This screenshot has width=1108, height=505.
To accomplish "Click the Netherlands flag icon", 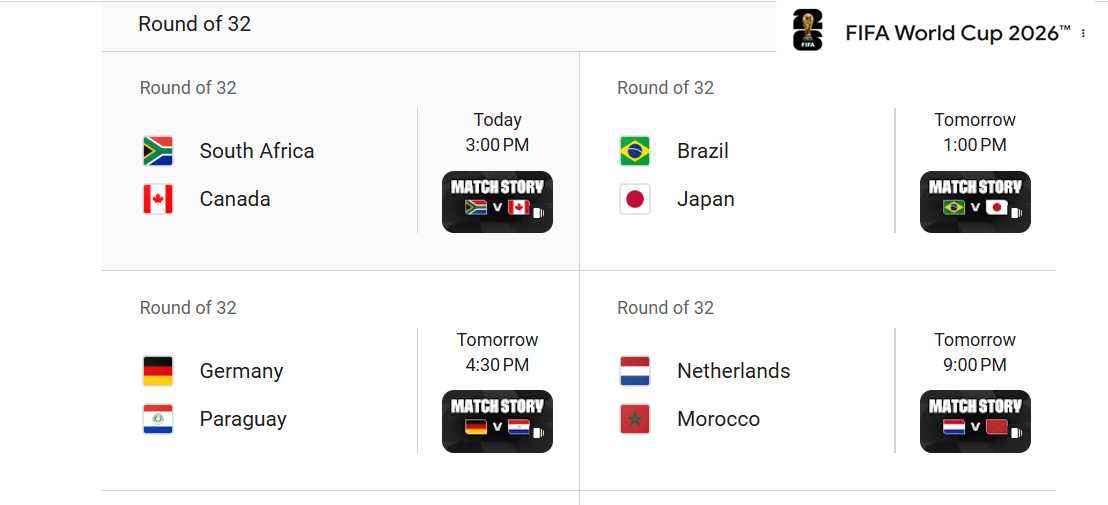I will point(635,371).
